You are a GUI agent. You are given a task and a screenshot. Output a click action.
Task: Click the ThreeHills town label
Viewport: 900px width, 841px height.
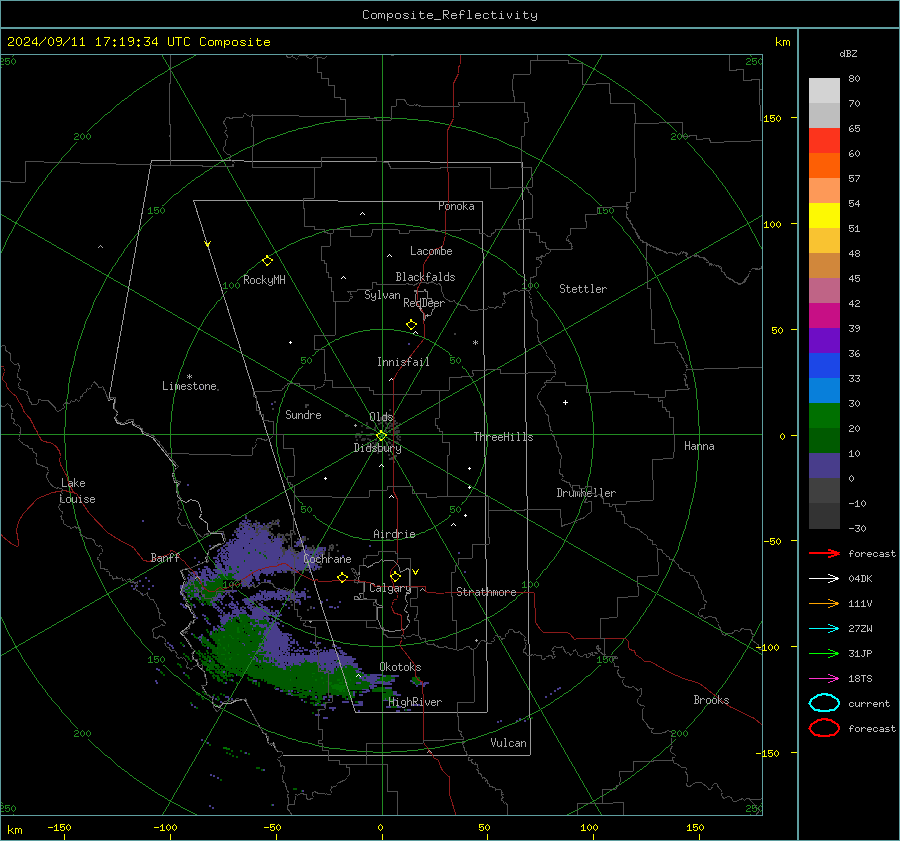pos(503,437)
